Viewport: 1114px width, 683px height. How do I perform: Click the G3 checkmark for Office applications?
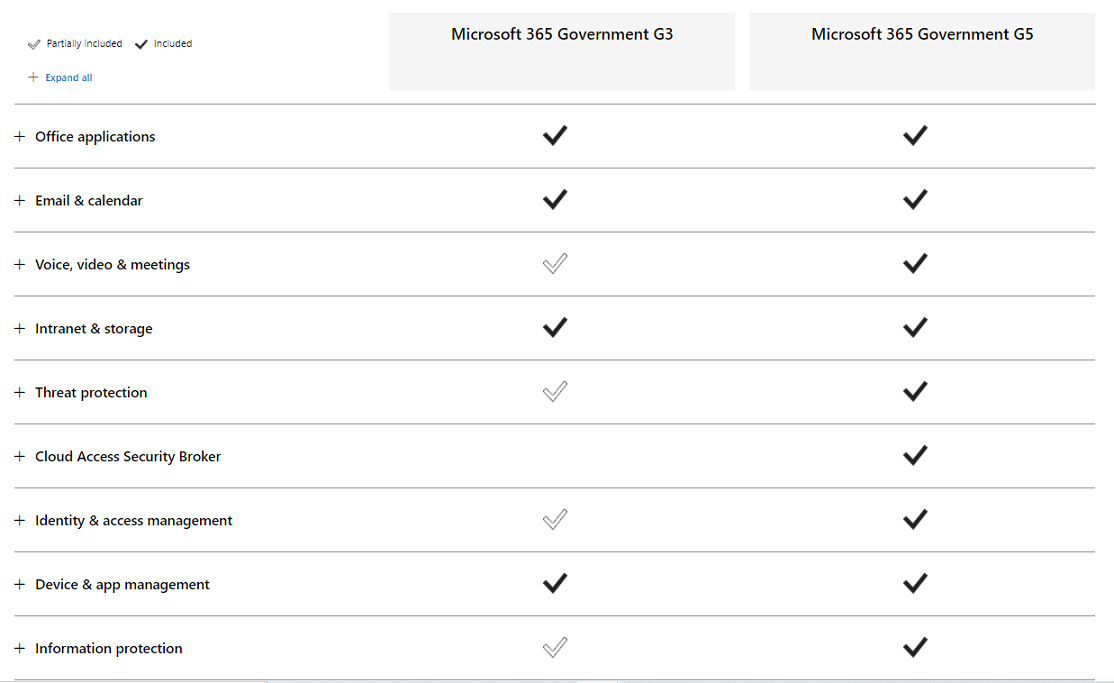555,136
